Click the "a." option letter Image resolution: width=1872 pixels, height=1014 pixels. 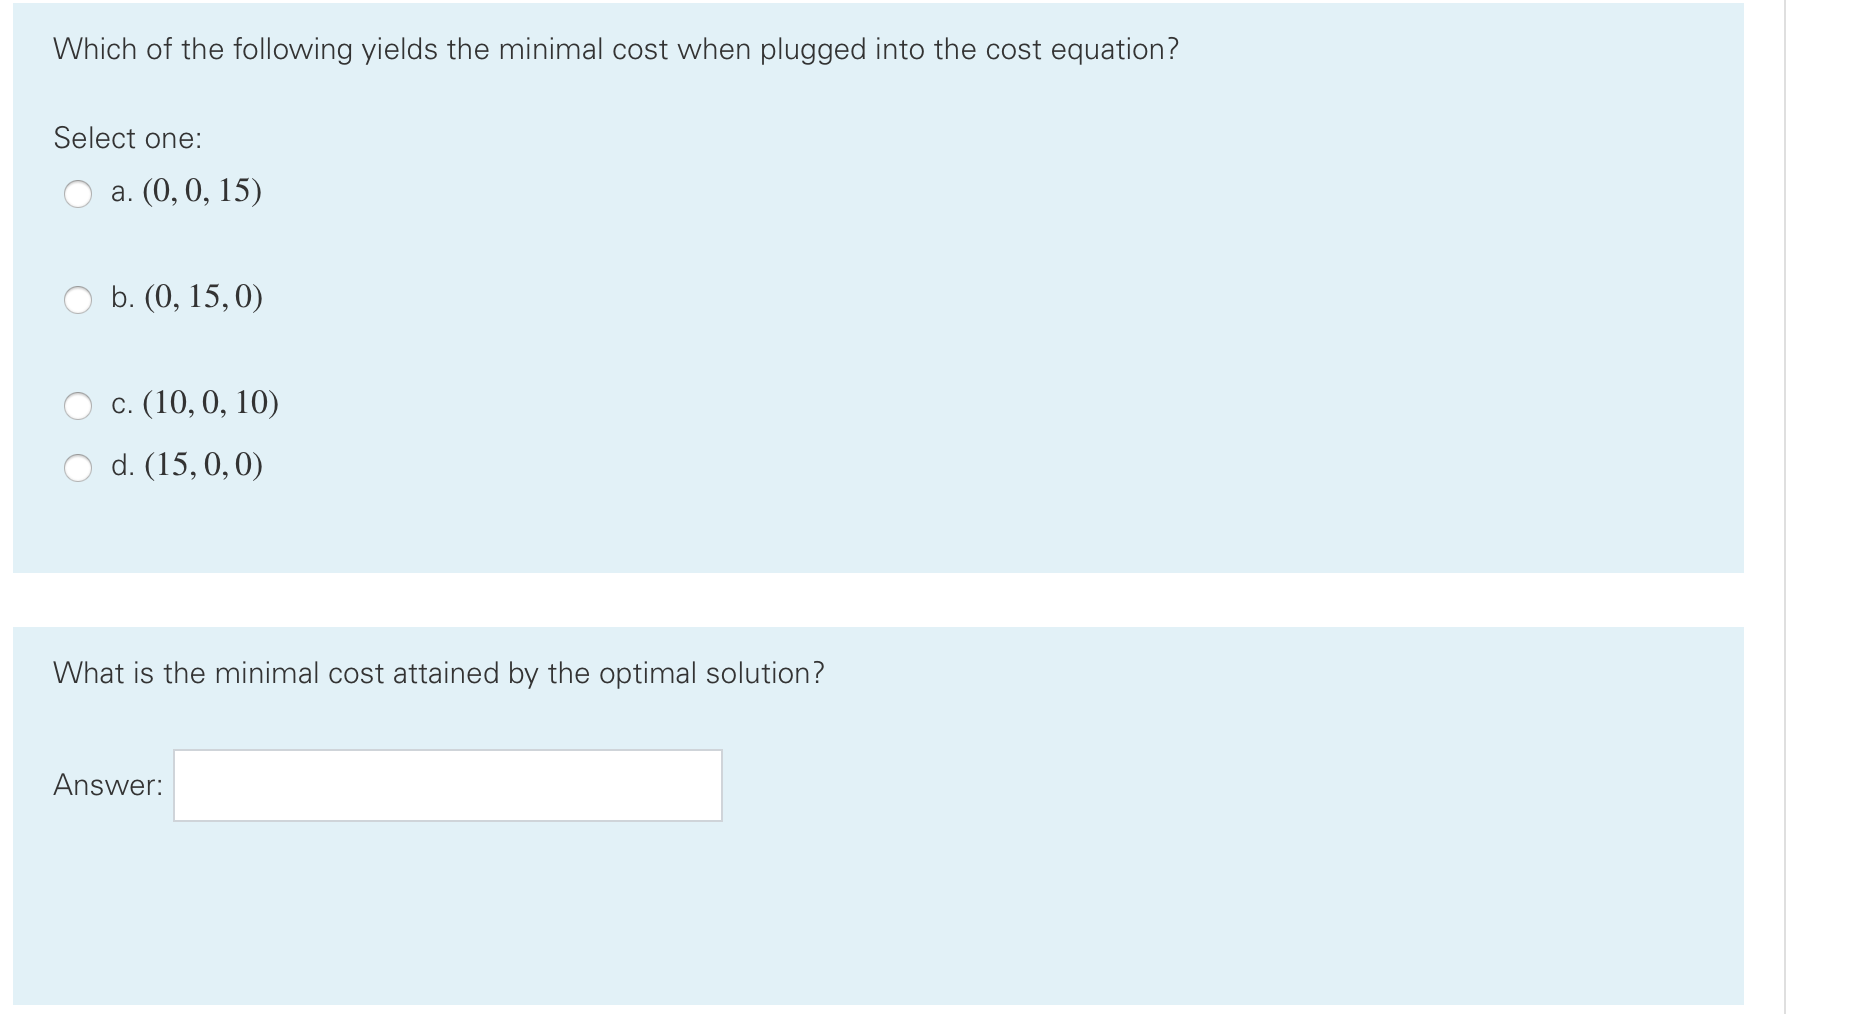(122, 192)
